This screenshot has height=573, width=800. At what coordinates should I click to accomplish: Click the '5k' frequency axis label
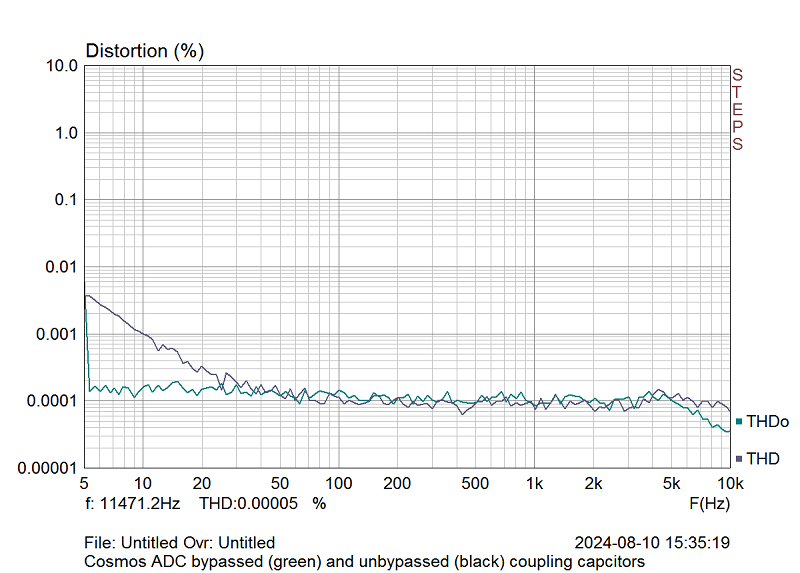click(671, 483)
